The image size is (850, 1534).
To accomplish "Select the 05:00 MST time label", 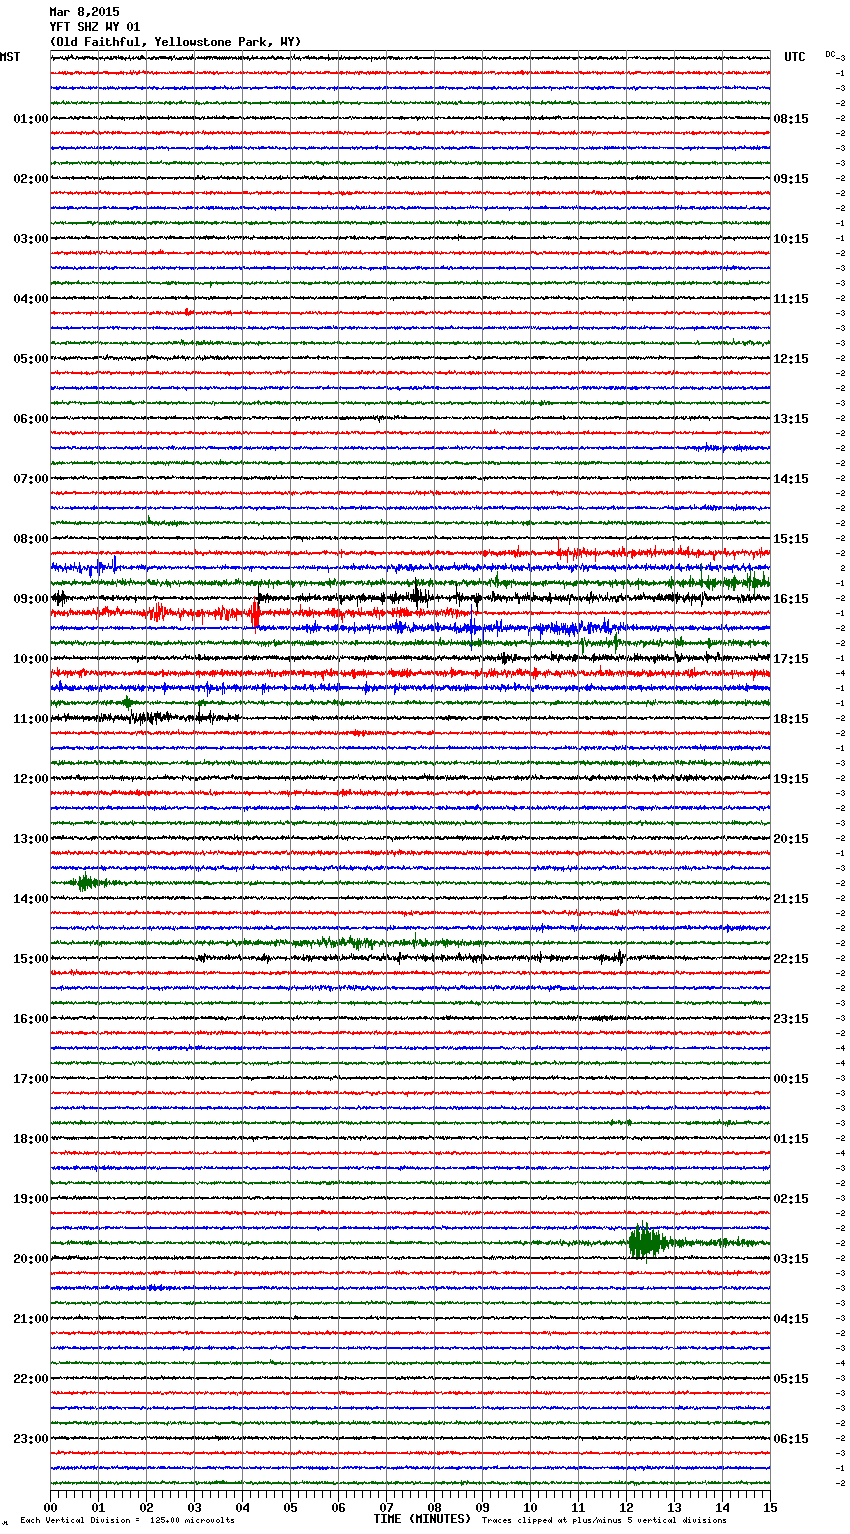I will [31, 359].
